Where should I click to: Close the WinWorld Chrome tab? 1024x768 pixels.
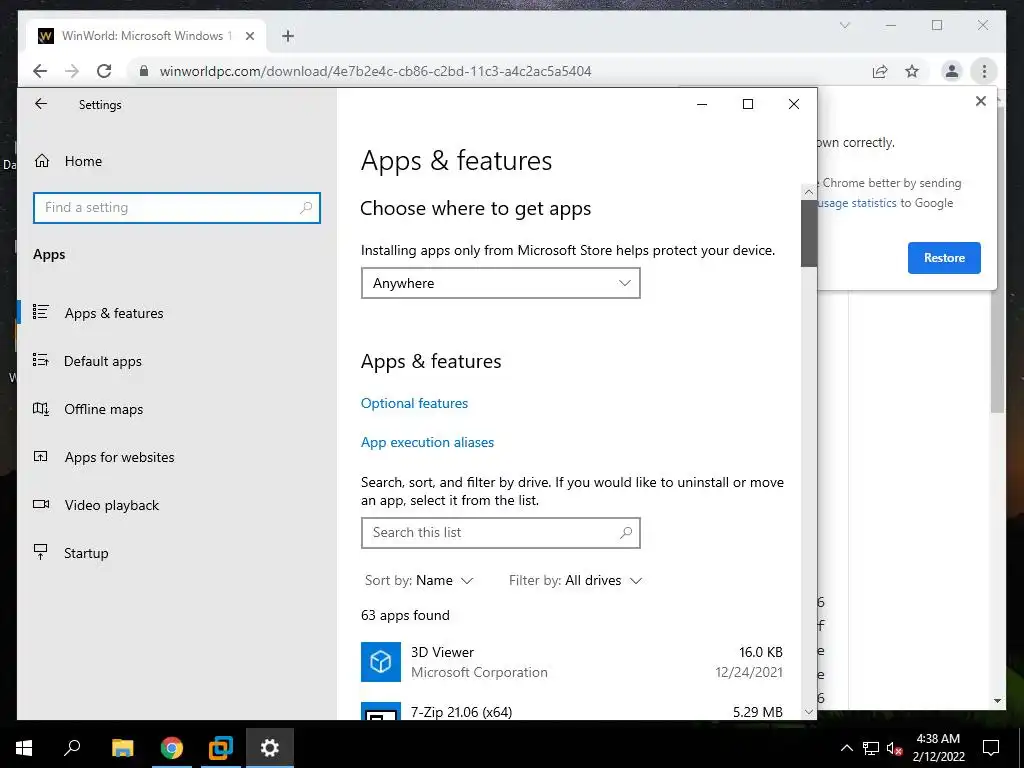(249, 36)
